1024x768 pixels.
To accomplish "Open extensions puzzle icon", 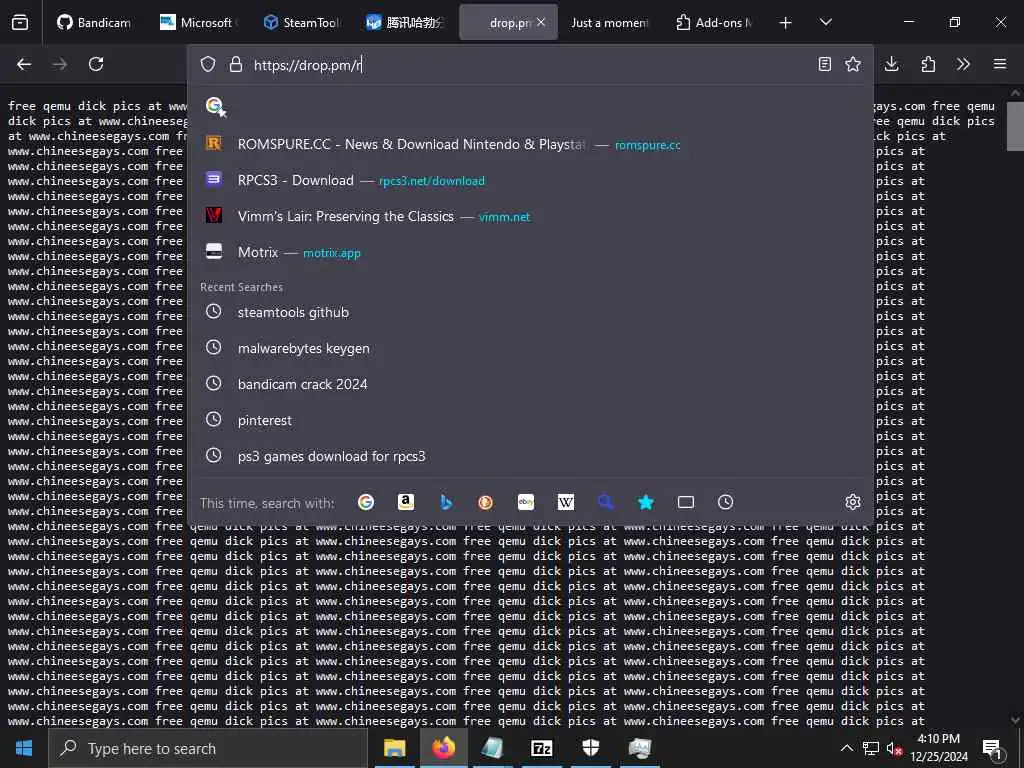I will click(x=928, y=64).
